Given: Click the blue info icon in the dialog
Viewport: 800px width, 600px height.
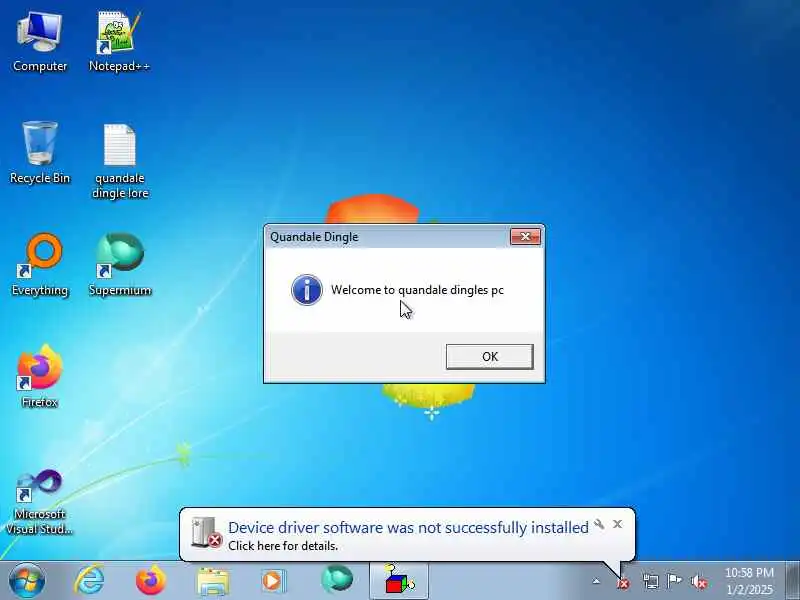Looking at the screenshot, I should 307,290.
